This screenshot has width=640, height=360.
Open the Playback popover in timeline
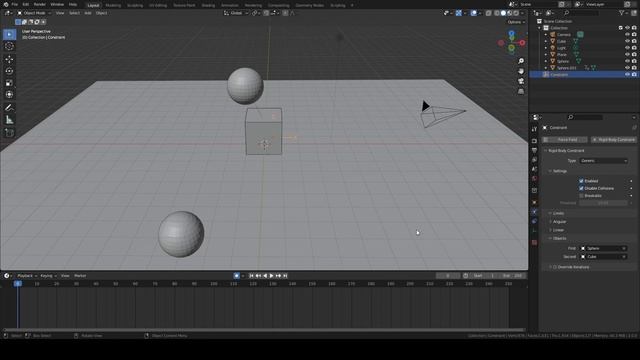27,276
